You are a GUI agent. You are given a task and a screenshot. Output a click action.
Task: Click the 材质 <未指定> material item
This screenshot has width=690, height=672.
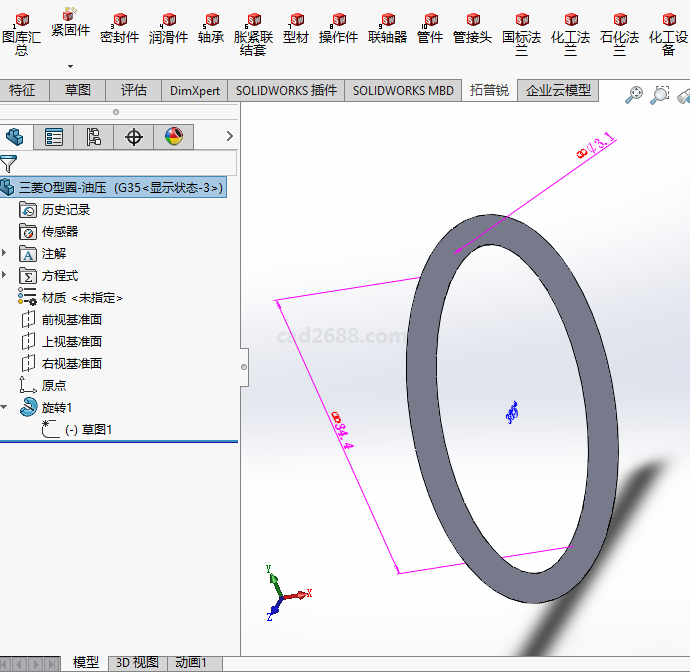(x=82, y=298)
